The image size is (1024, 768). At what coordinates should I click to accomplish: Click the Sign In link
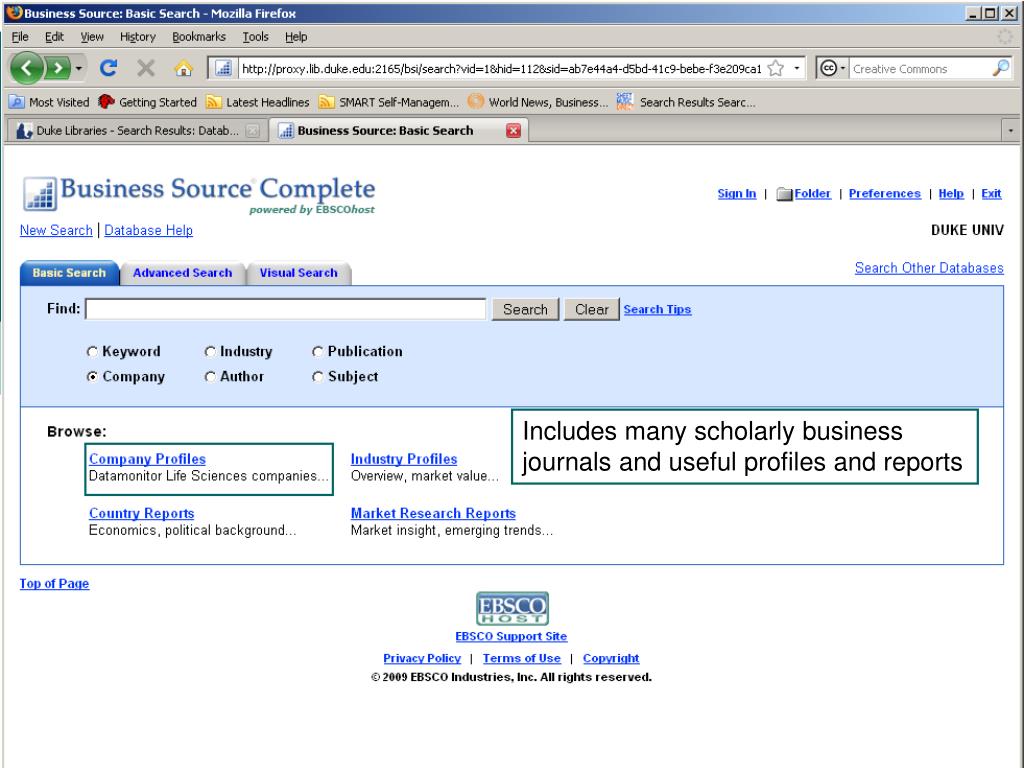tap(737, 193)
